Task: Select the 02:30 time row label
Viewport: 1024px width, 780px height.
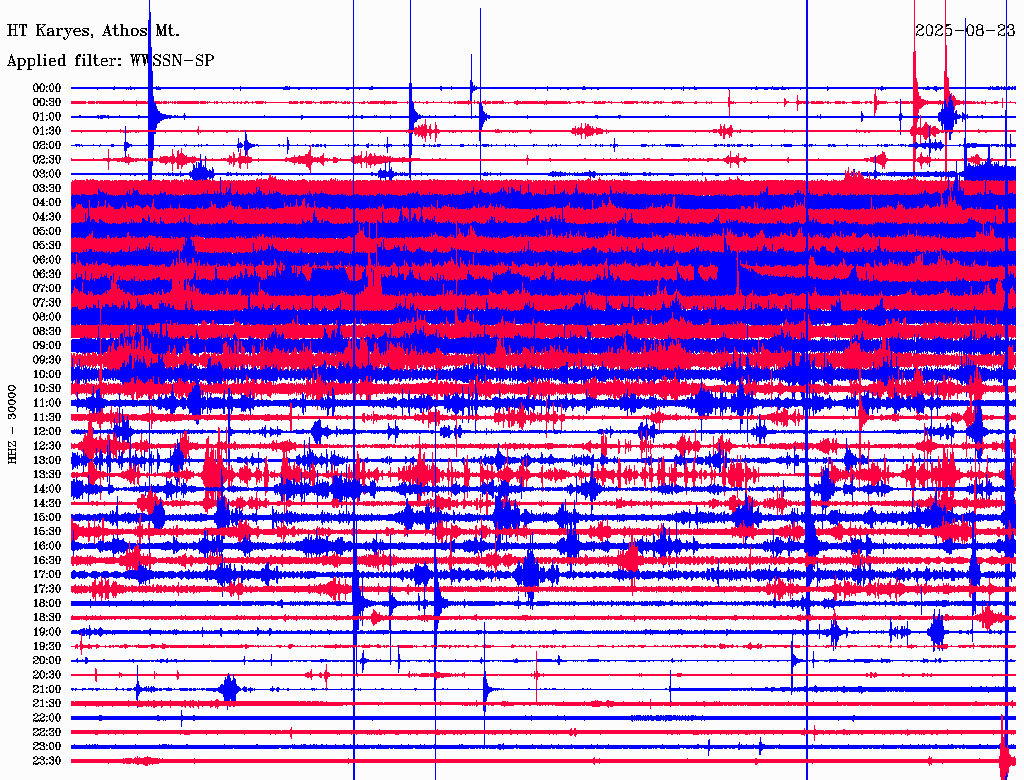Action: pos(47,160)
